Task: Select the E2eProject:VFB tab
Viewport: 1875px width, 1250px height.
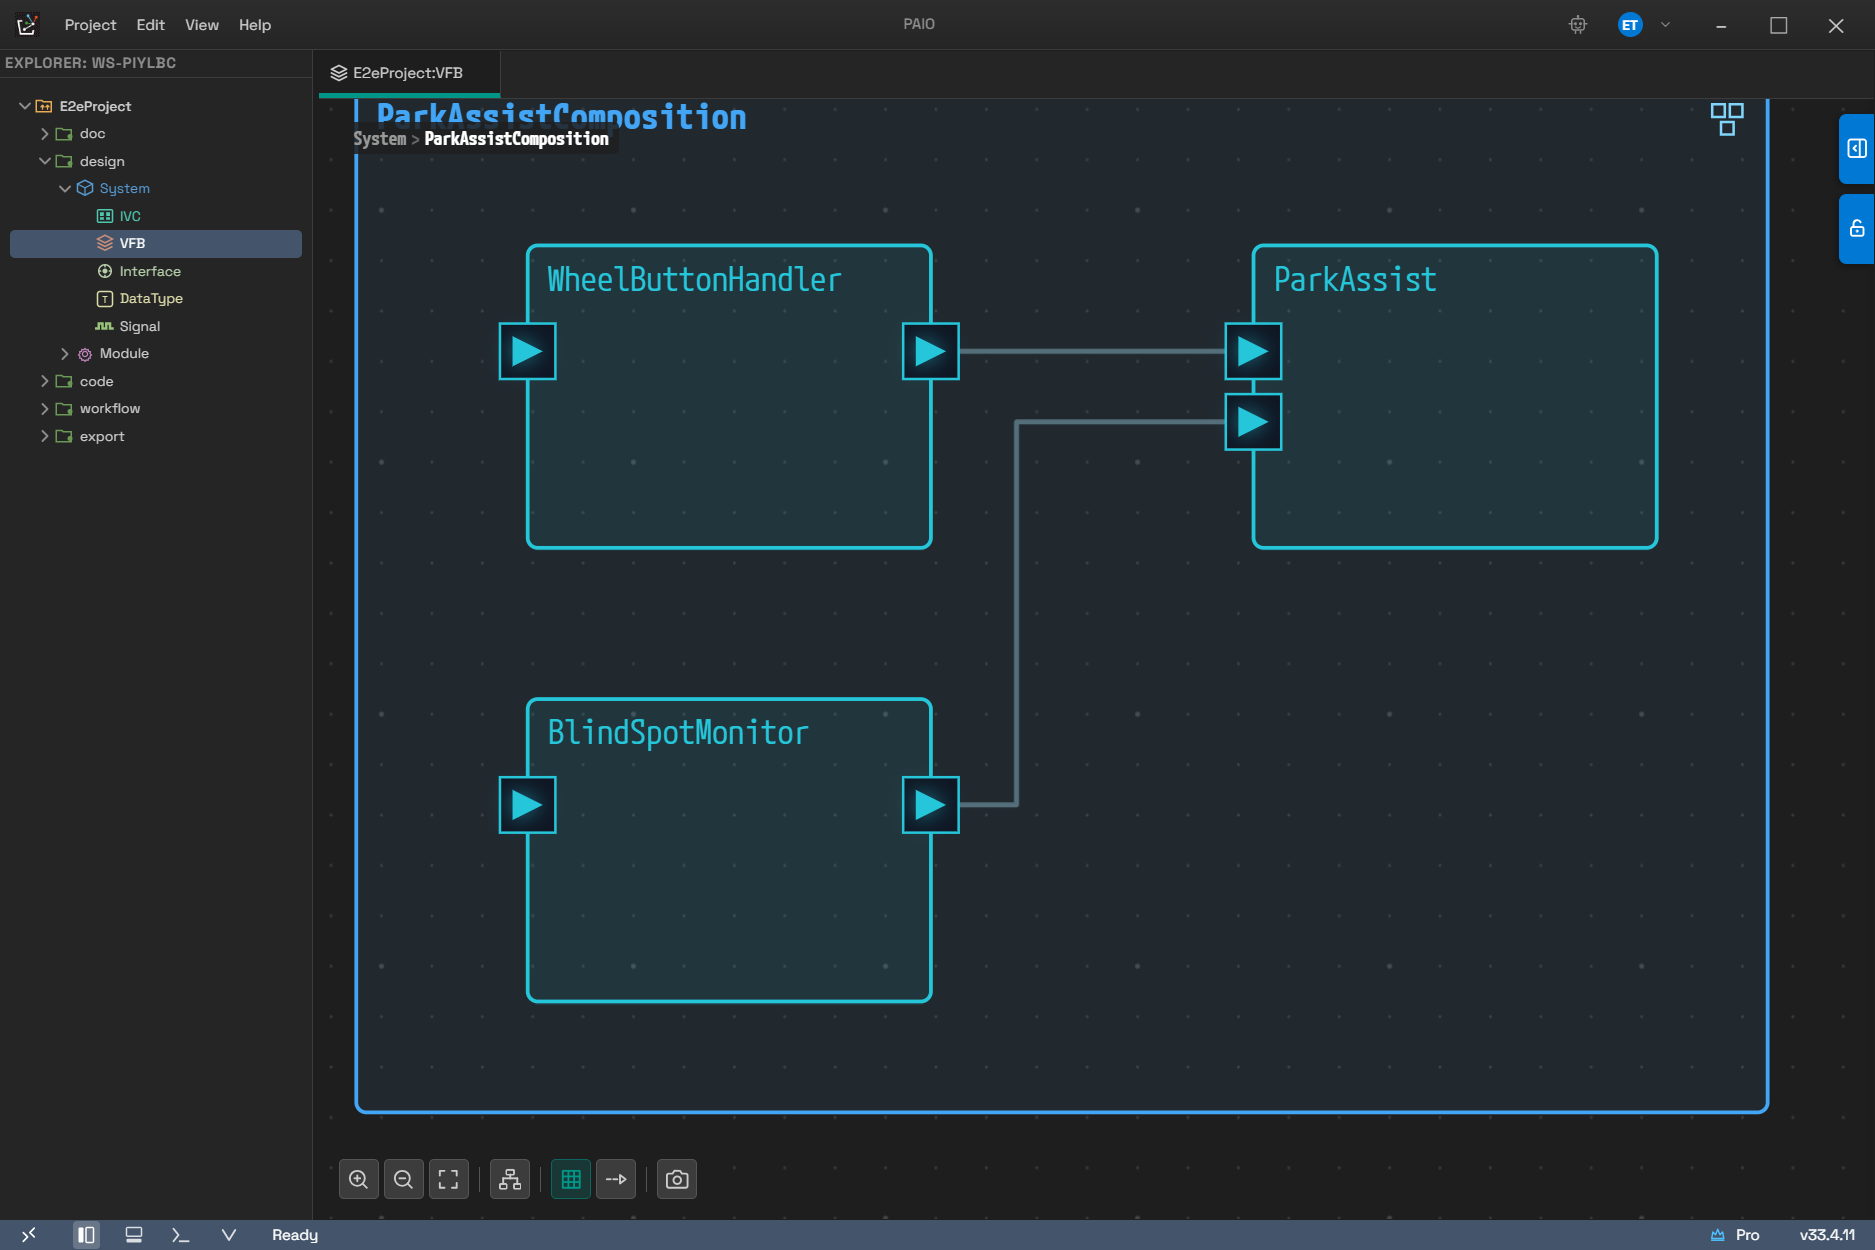Action: pyautogui.click(x=408, y=73)
